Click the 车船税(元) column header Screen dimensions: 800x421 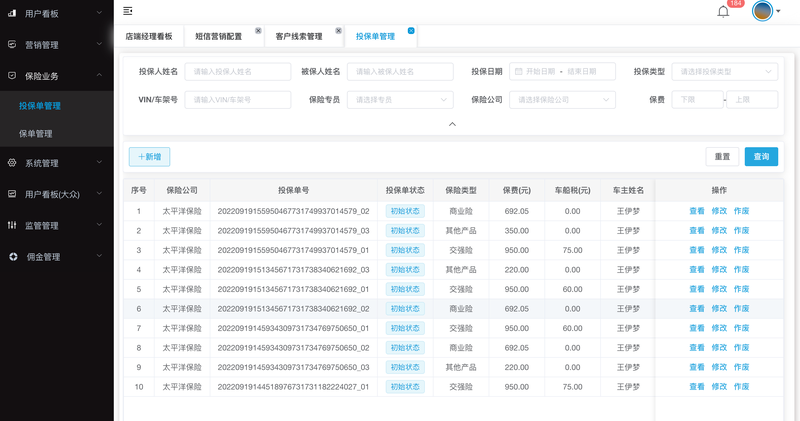click(x=572, y=190)
